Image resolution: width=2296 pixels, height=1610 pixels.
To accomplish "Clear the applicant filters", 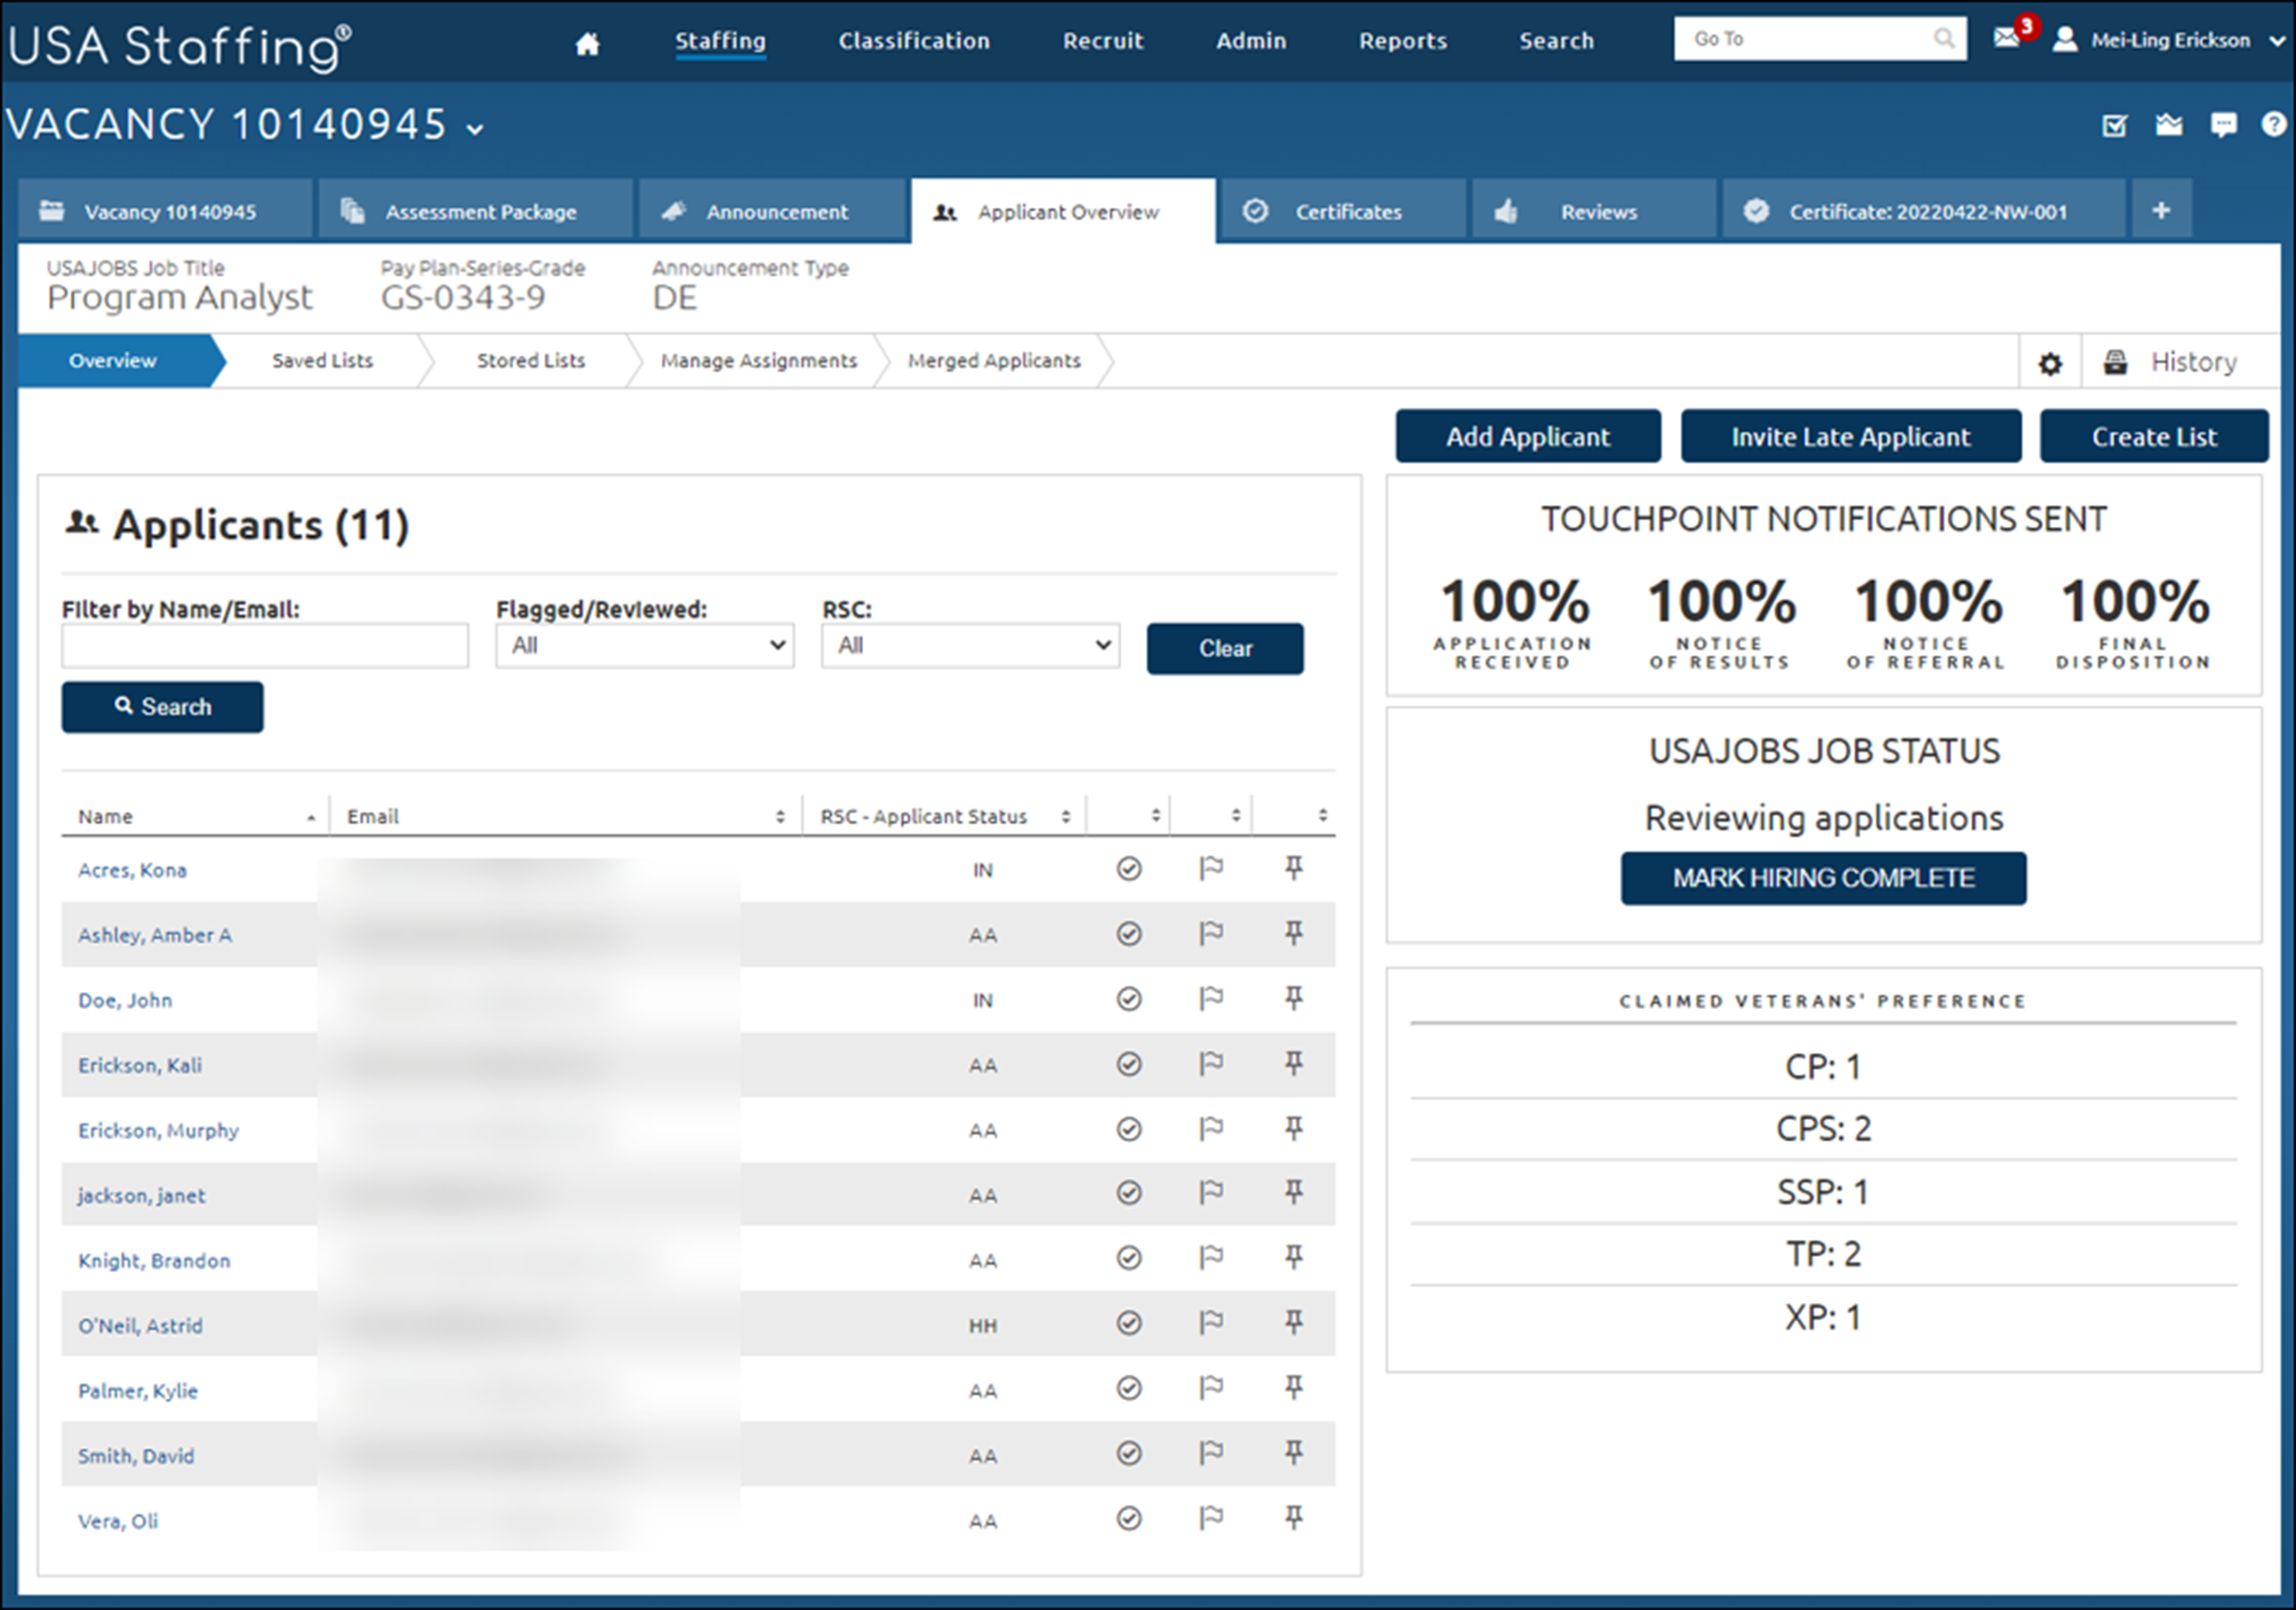I will 1225,648.
